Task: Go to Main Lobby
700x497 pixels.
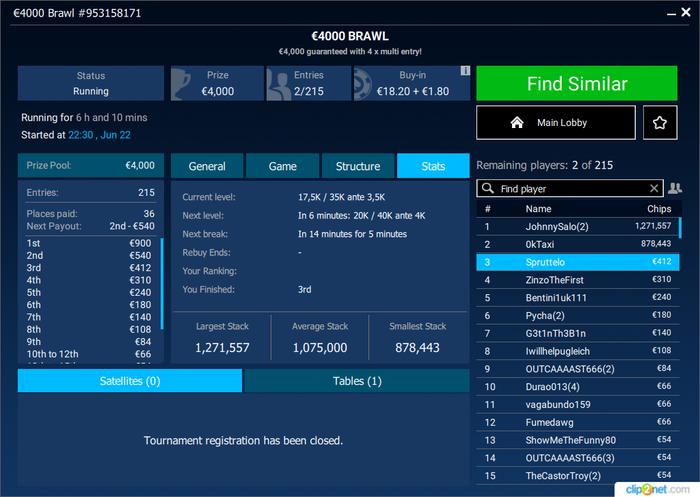Action: coord(556,123)
